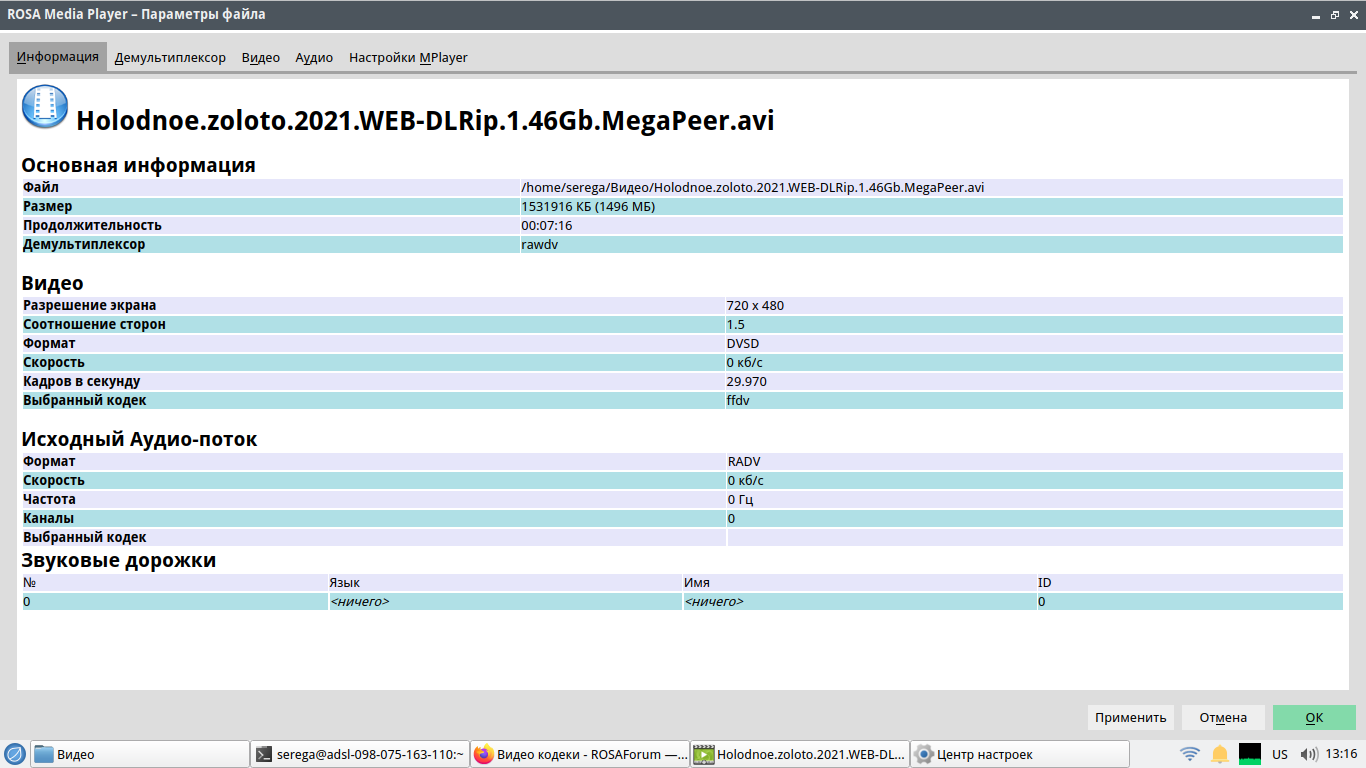This screenshot has width=1366, height=768.
Task: Cancel with the Отмена button
Action: coord(1223,717)
